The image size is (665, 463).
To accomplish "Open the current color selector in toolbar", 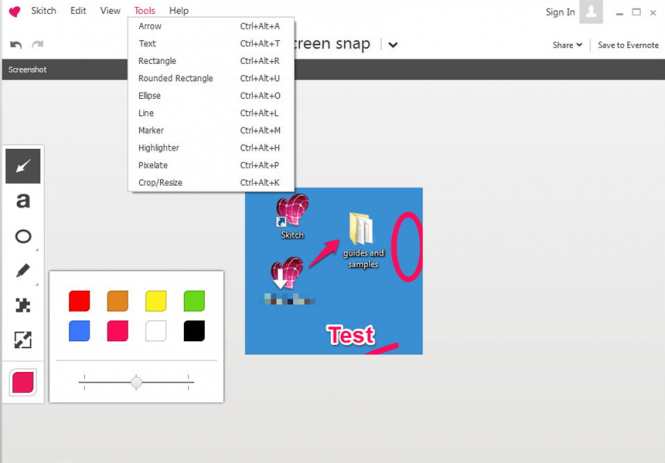I will (23, 382).
